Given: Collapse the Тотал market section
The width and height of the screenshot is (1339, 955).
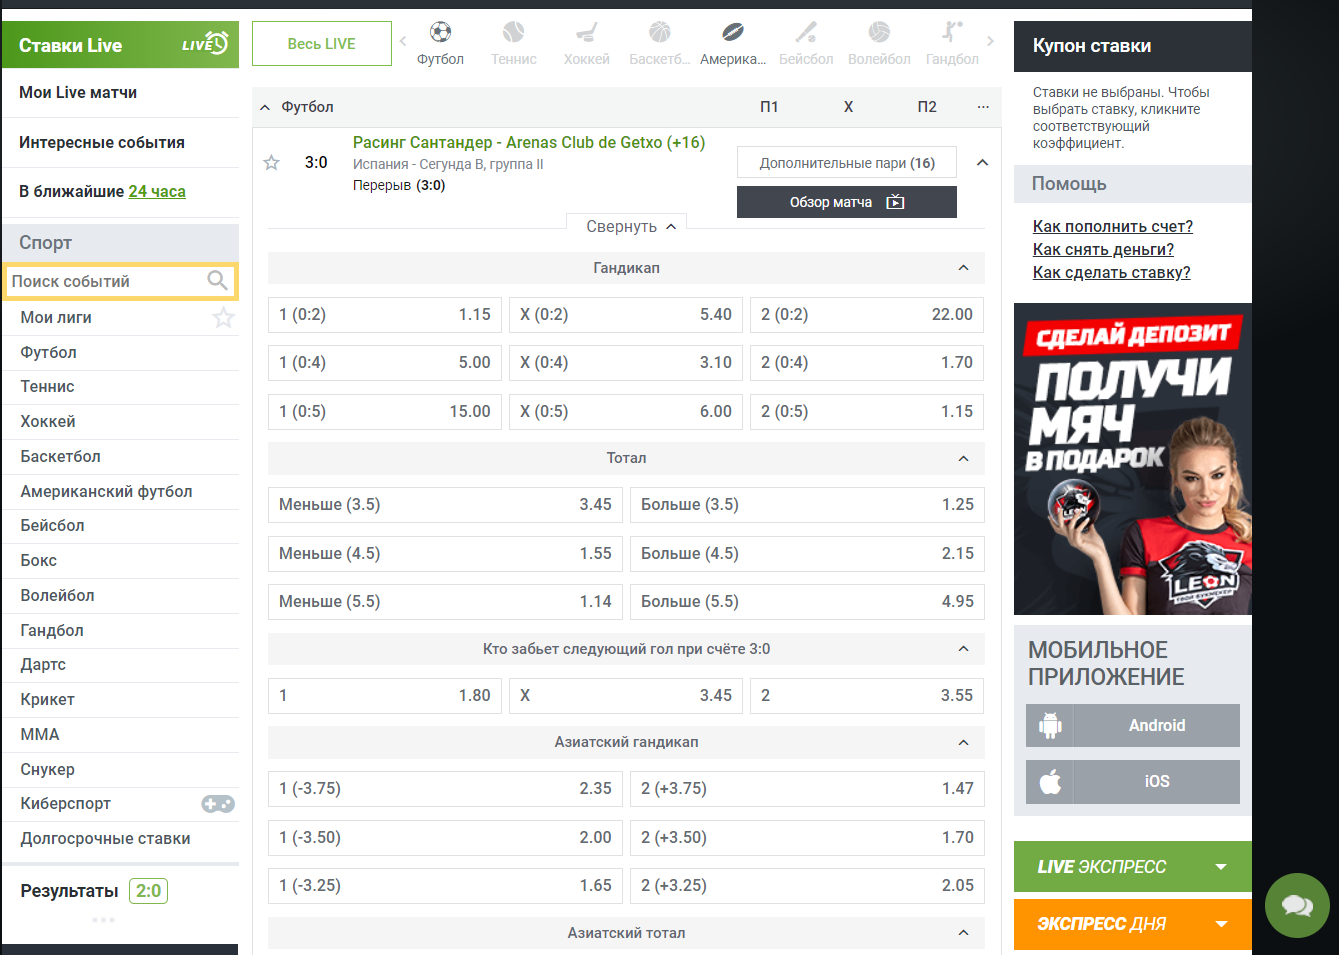Looking at the screenshot, I should click(x=963, y=458).
